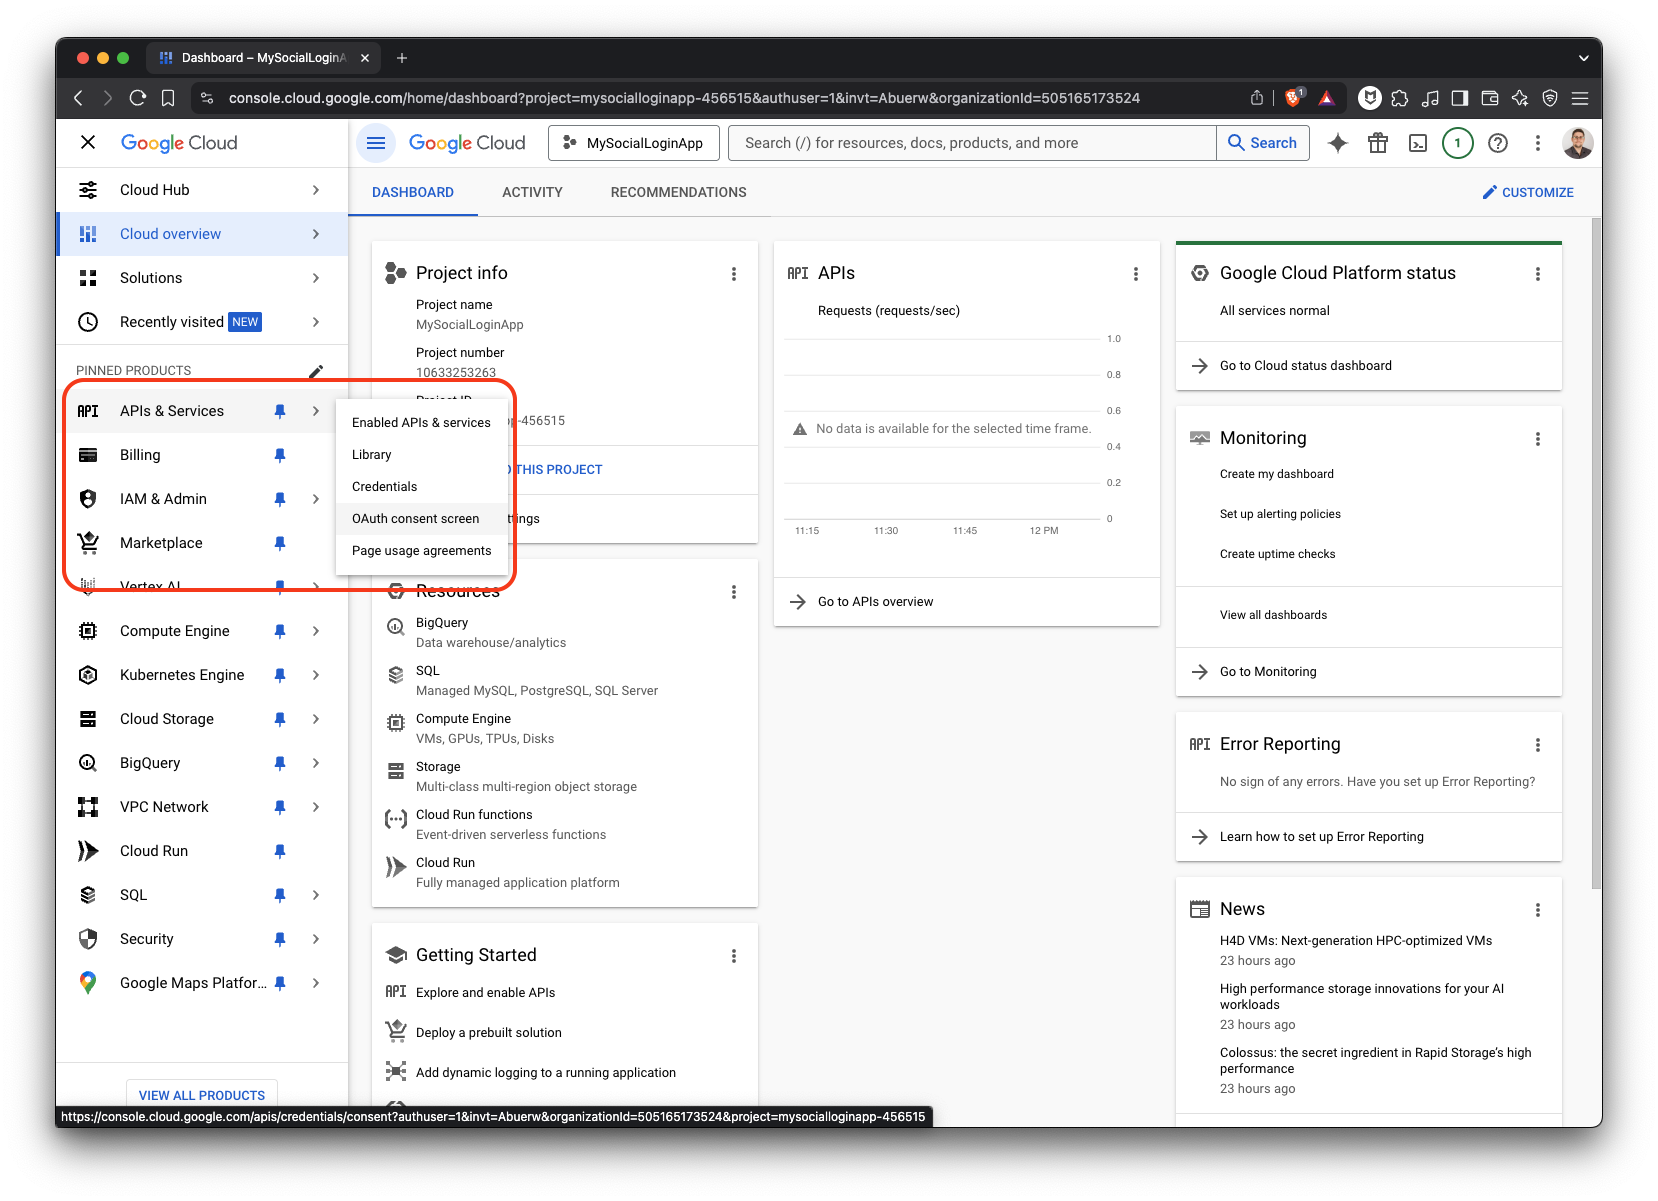The width and height of the screenshot is (1658, 1201).
Task: Expand the Cloud overview submenu chevron
Action: pyautogui.click(x=316, y=234)
